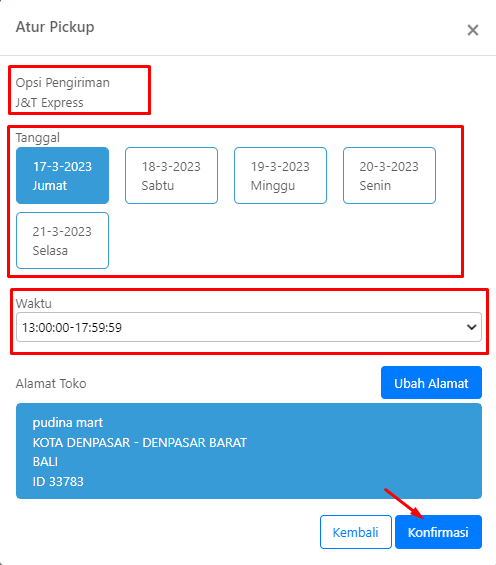The height and width of the screenshot is (565, 496).
Task: Click the Opsi Pengiriman label
Action: (x=62, y=83)
